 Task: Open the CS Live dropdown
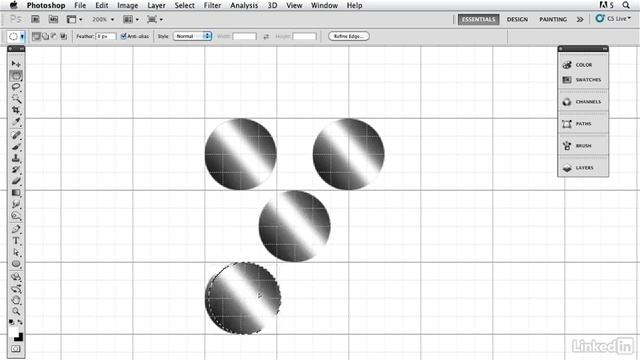click(x=613, y=19)
